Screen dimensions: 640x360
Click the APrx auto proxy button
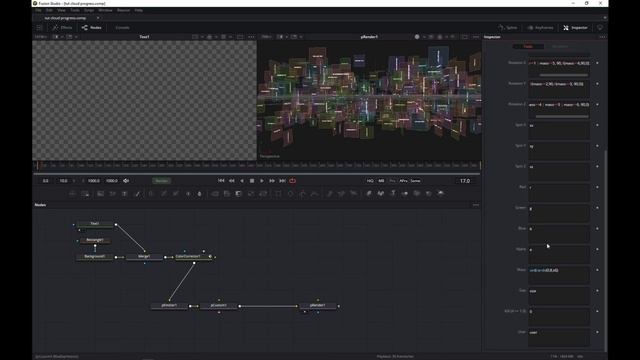coord(403,181)
